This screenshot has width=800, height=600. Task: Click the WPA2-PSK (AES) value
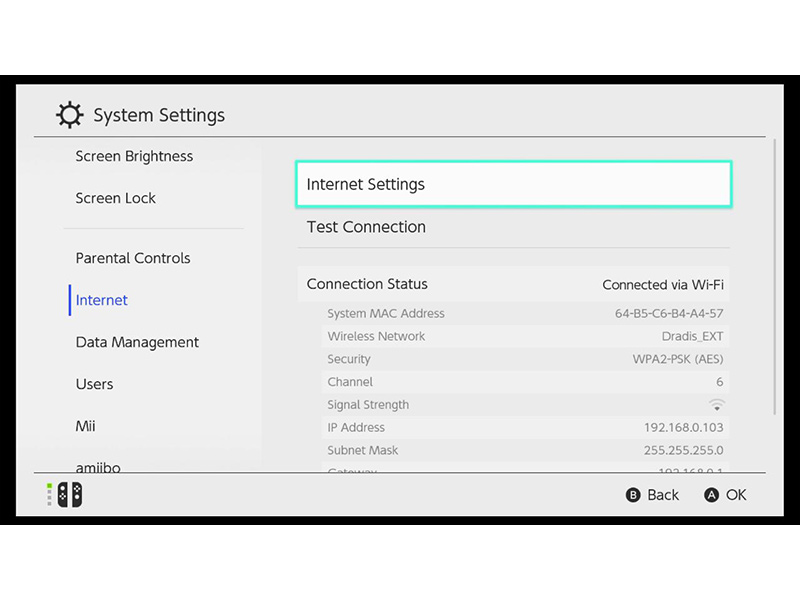pyautogui.click(x=678, y=359)
